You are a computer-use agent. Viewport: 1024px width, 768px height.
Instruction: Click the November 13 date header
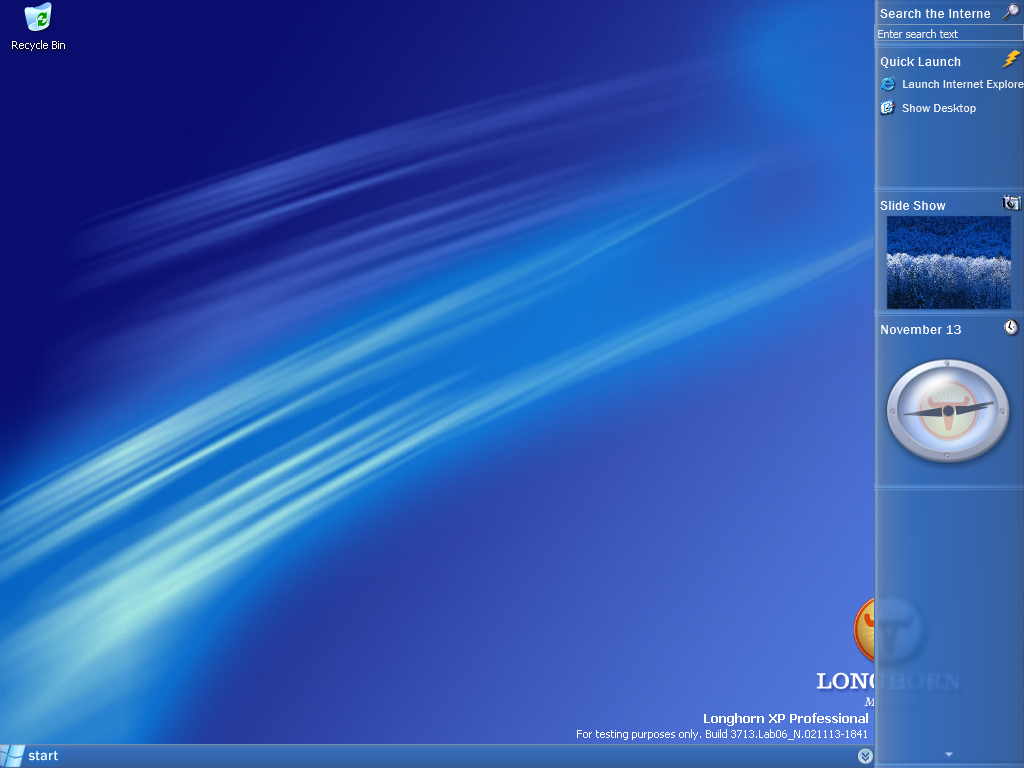(x=920, y=330)
